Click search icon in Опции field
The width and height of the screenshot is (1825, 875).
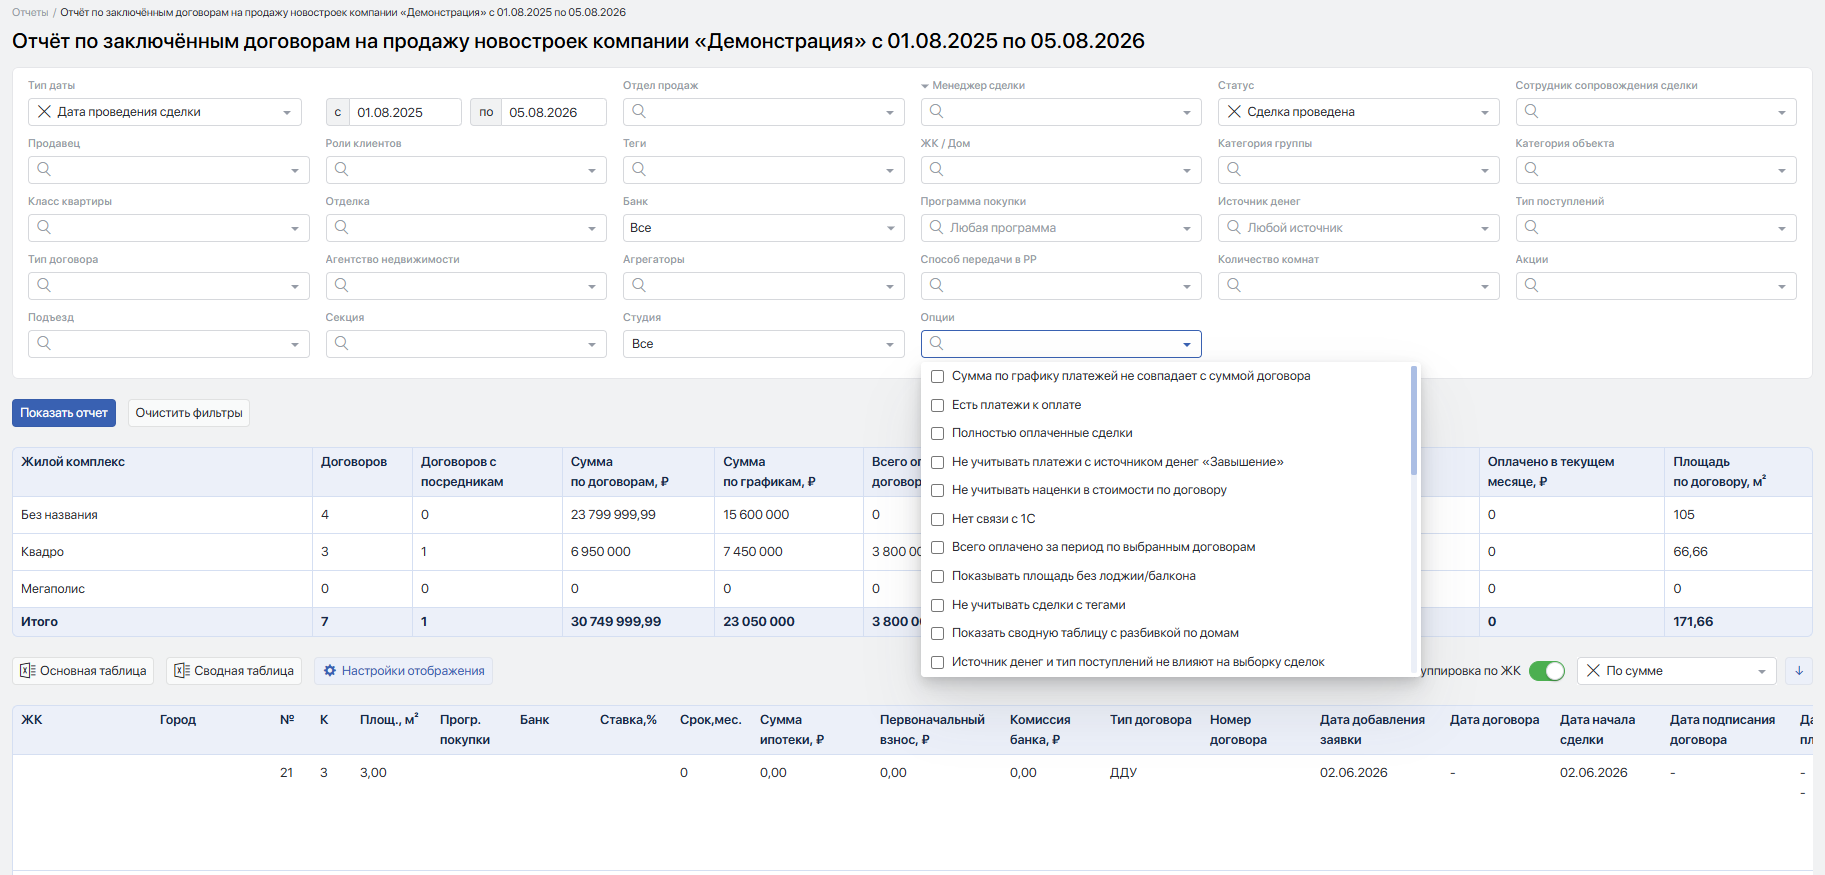(937, 343)
